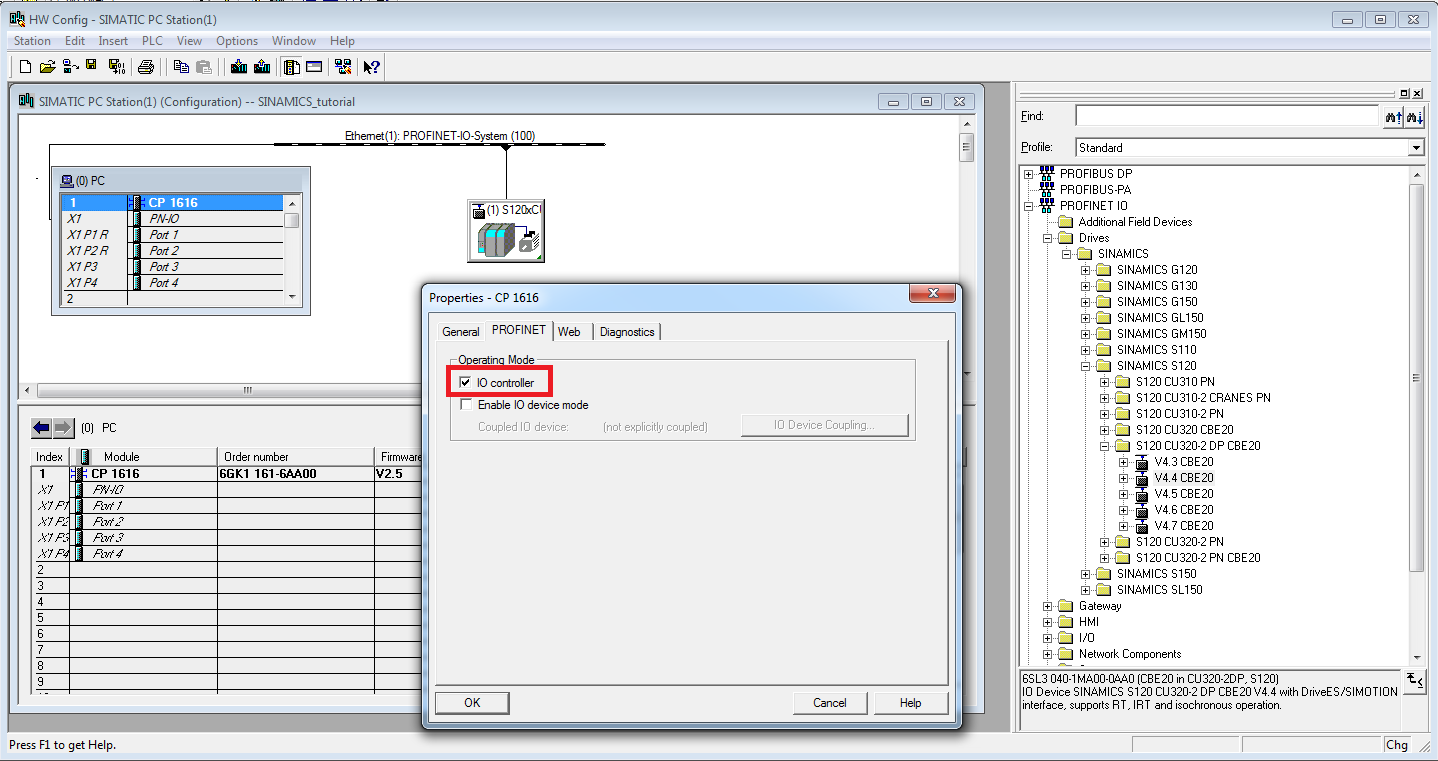Click OK in Properties dialog
Screen dimensions: 1438x761
472,703
